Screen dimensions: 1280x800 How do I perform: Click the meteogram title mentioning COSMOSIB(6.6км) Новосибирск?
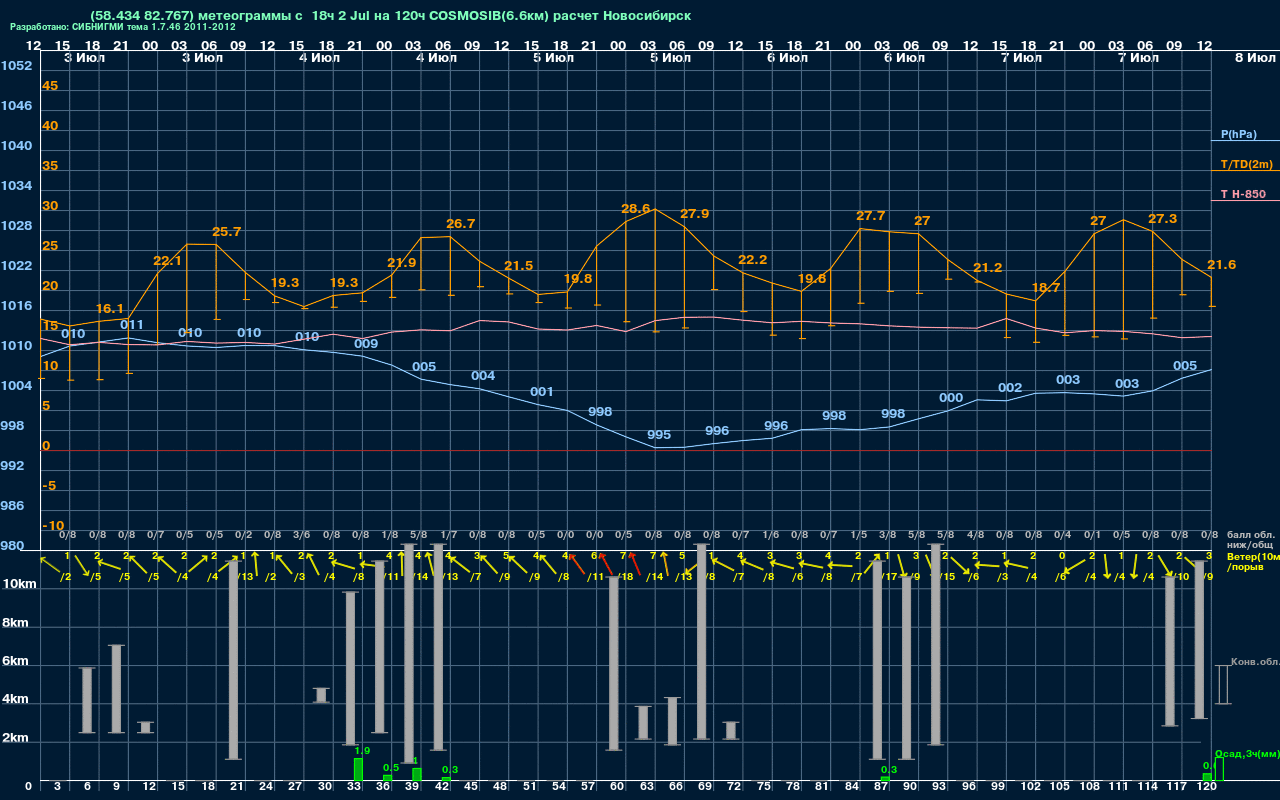tap(390, 16)
